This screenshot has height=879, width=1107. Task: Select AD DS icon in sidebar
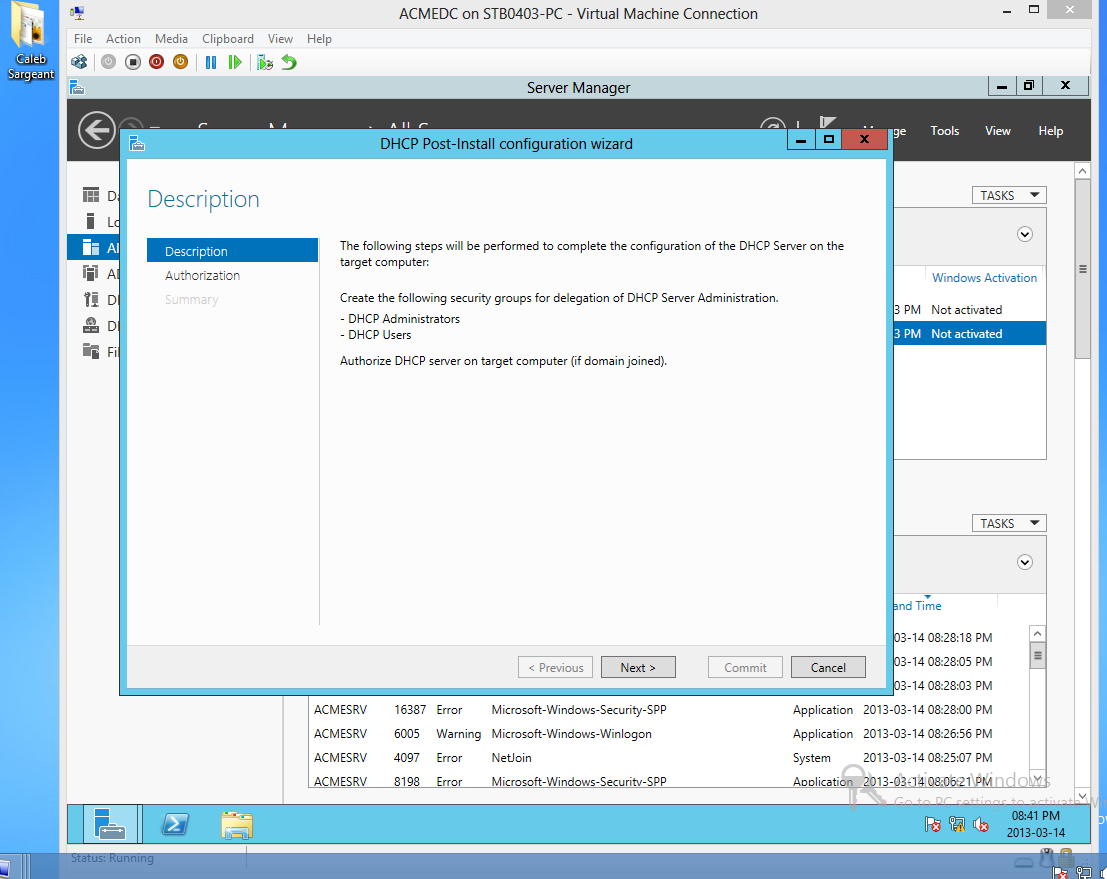(91, 273)
